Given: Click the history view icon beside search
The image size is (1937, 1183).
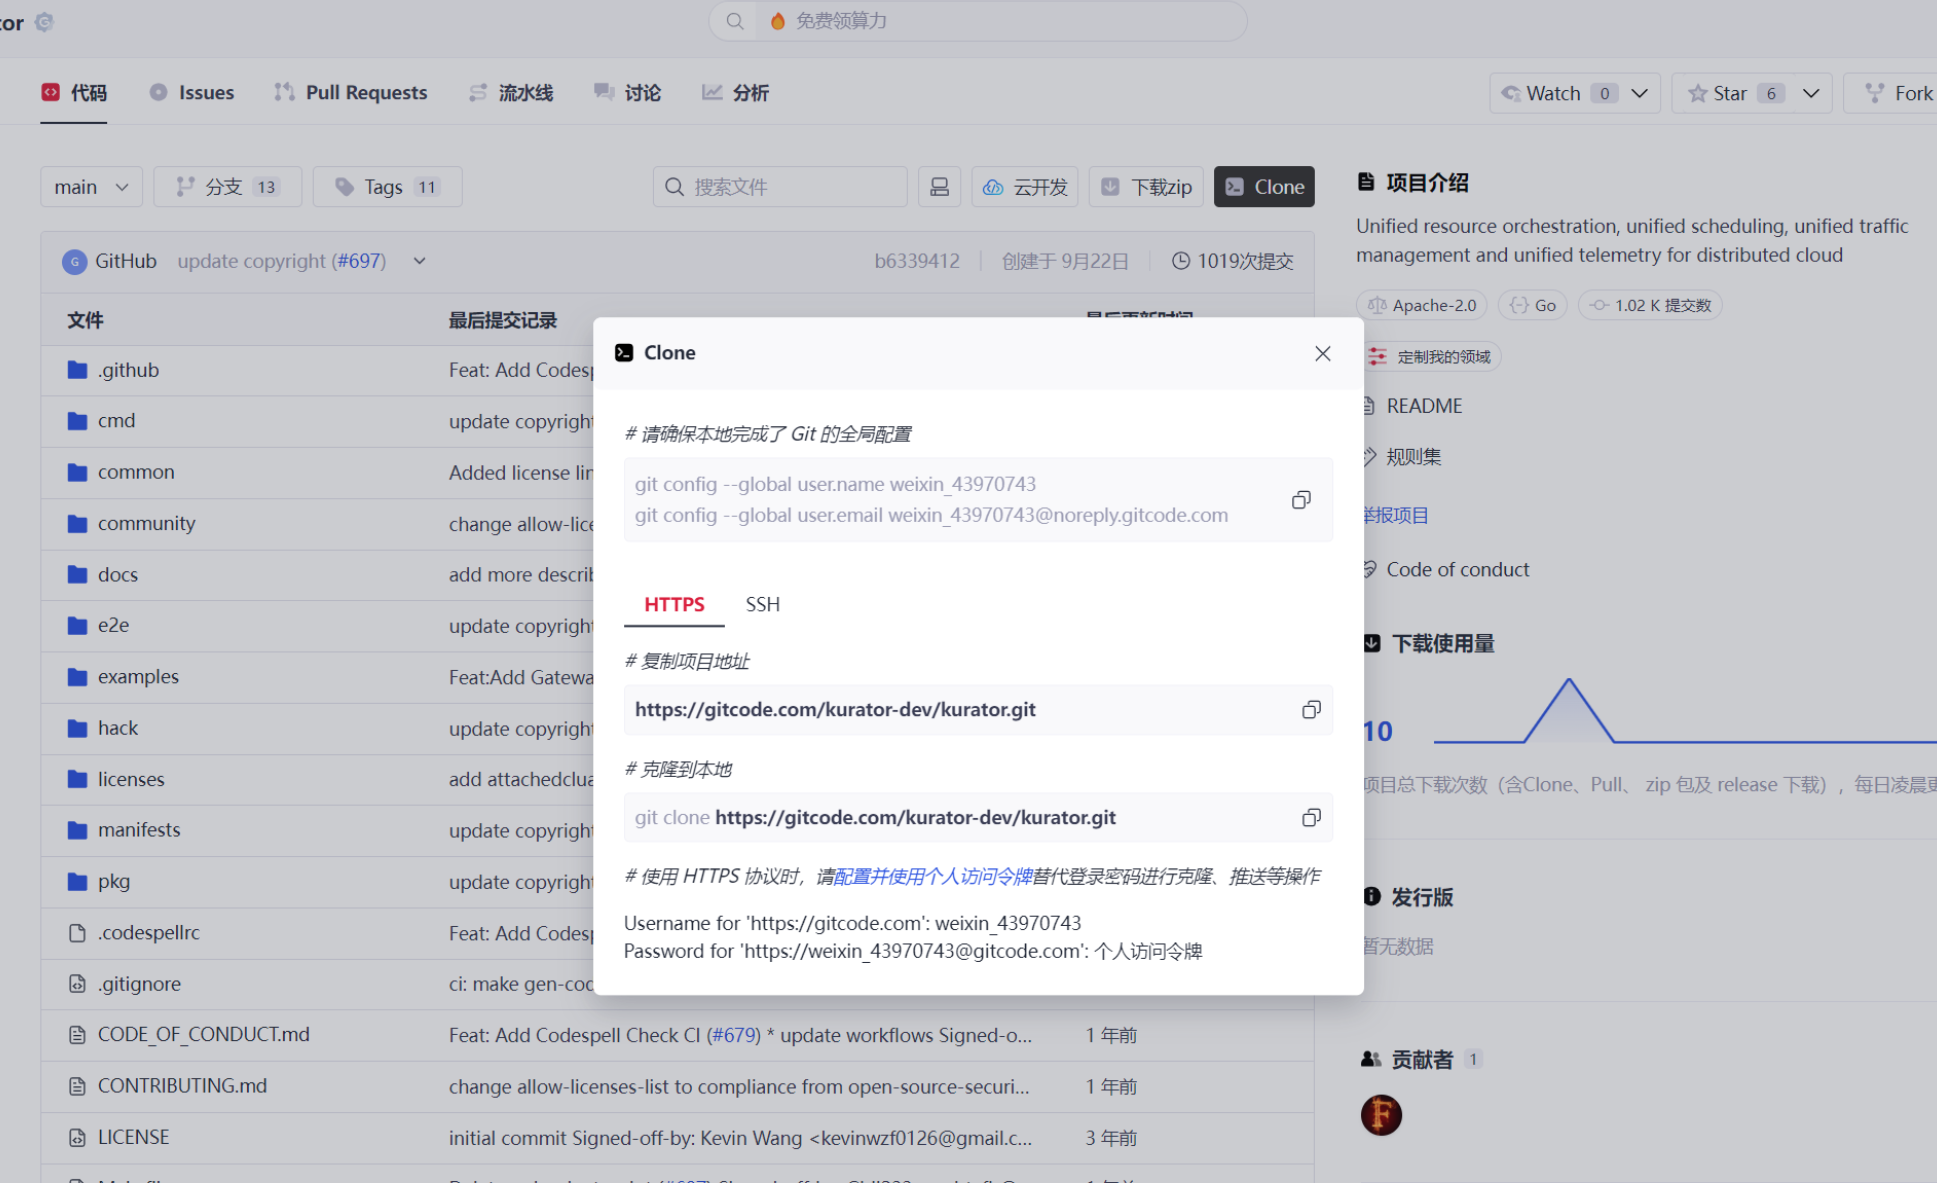Looking at the screenshot, I should 939,187.
